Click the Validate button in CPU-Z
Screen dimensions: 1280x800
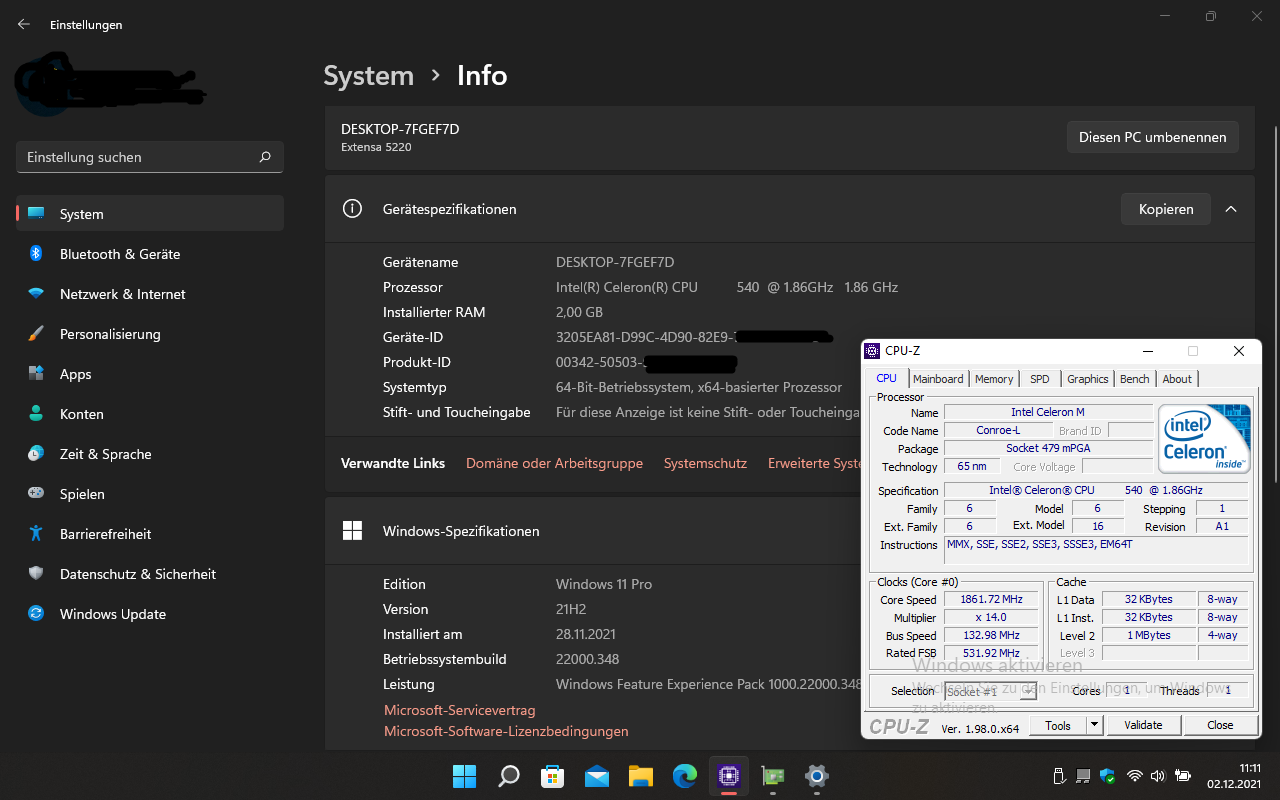pyautogui.click(x=1143, y=724)
